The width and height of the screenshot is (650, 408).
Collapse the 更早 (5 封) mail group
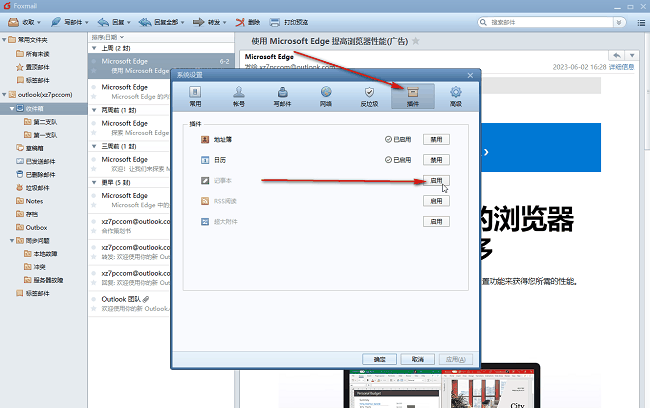point(94,182)
